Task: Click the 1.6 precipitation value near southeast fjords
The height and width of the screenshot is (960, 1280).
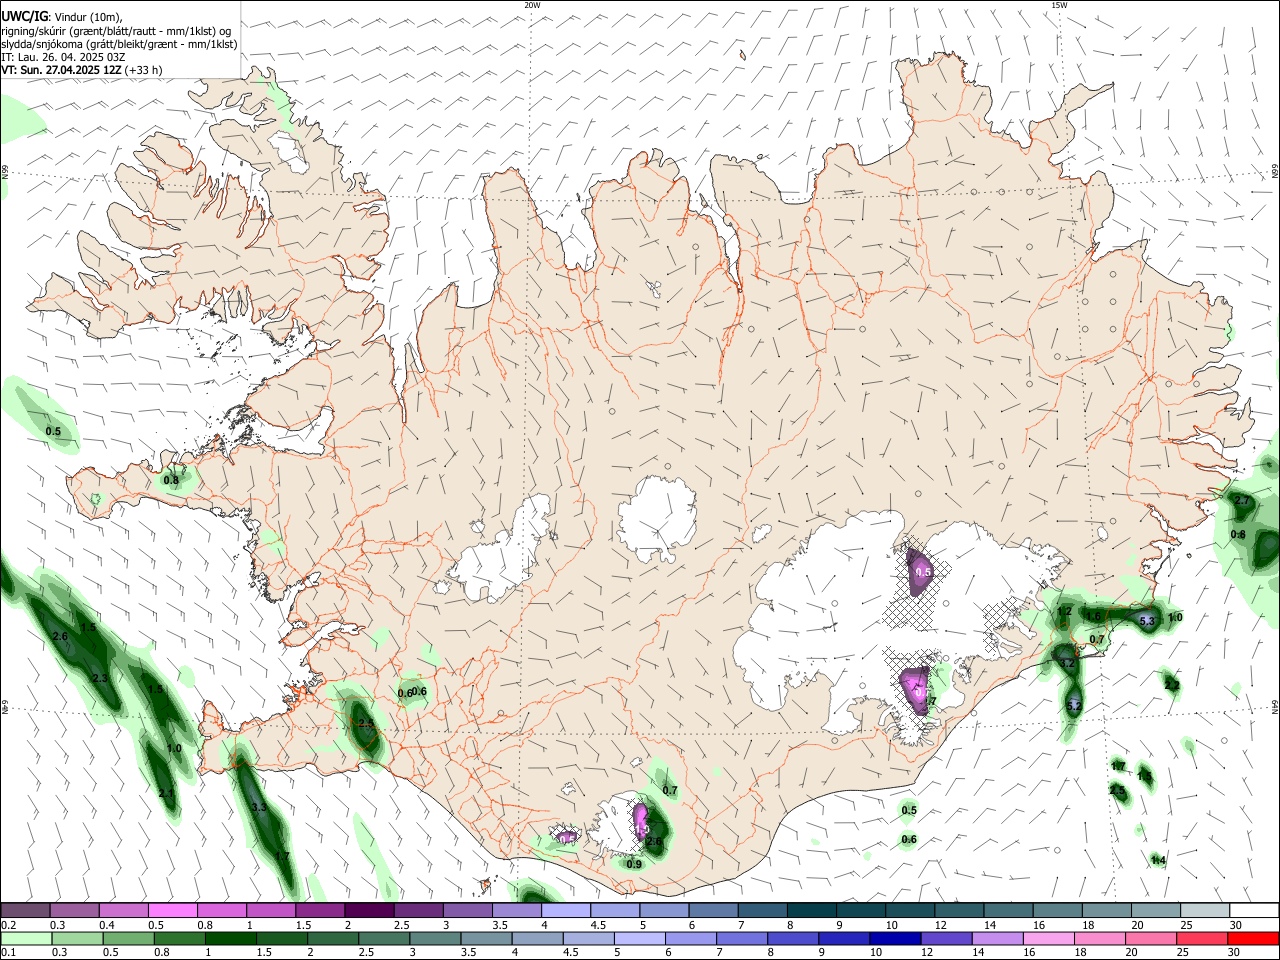Action: tap(1094, 616)
